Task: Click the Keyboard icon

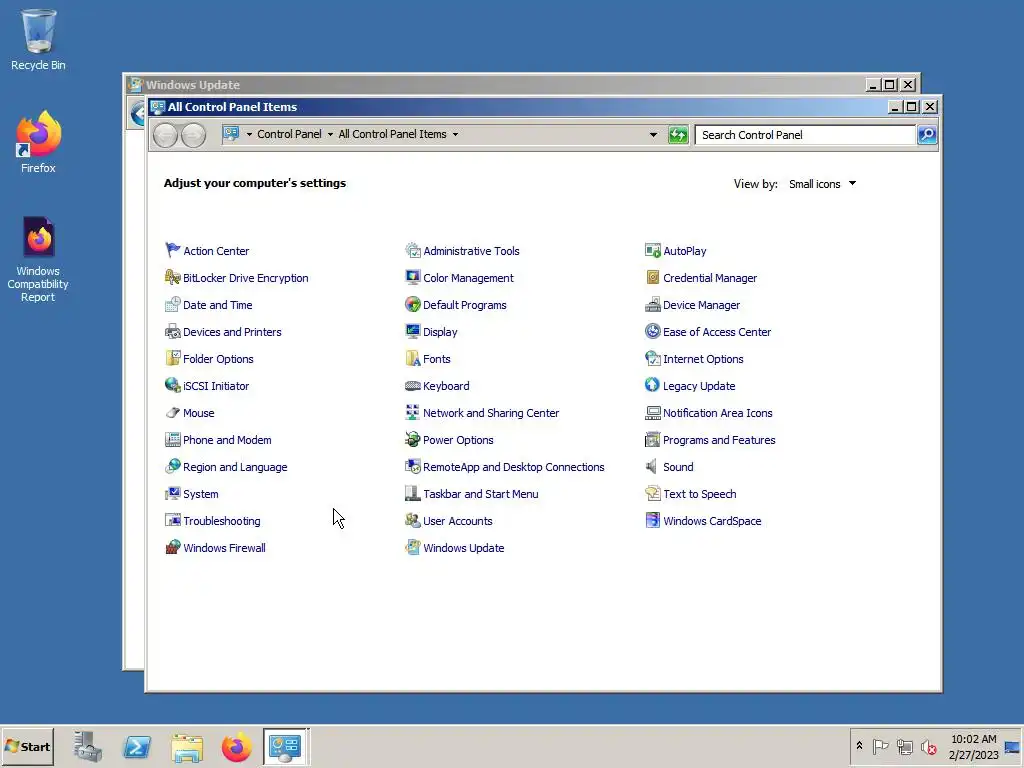Action: pyautogui.click(x=413, y=385)
